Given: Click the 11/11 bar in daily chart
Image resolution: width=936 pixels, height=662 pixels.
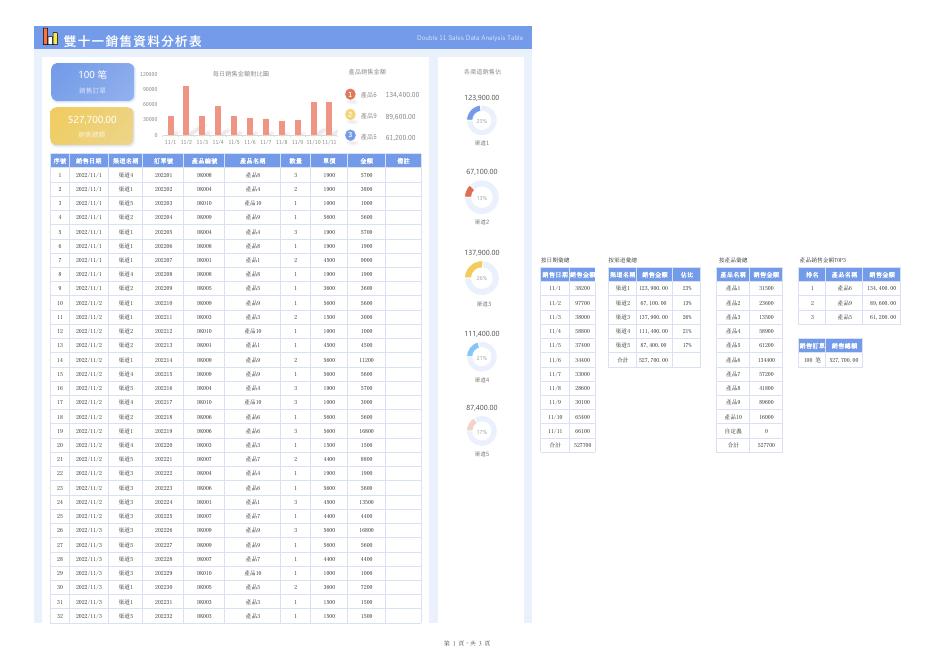Looking at the screenshot, I should pyautogui.click(x=329, y=118).
